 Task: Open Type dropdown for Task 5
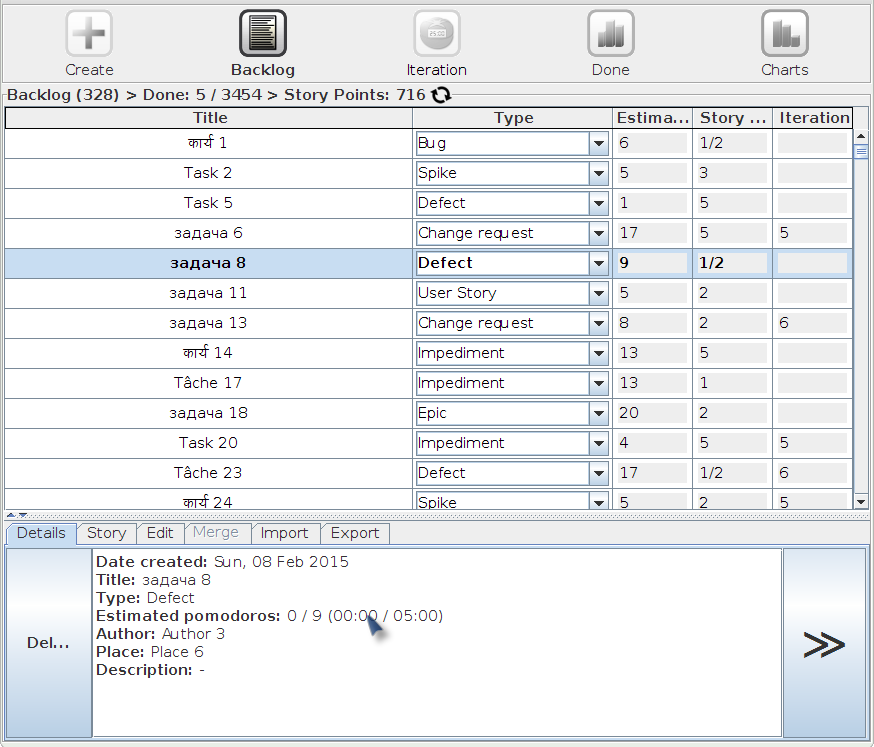tap(599, 203)
